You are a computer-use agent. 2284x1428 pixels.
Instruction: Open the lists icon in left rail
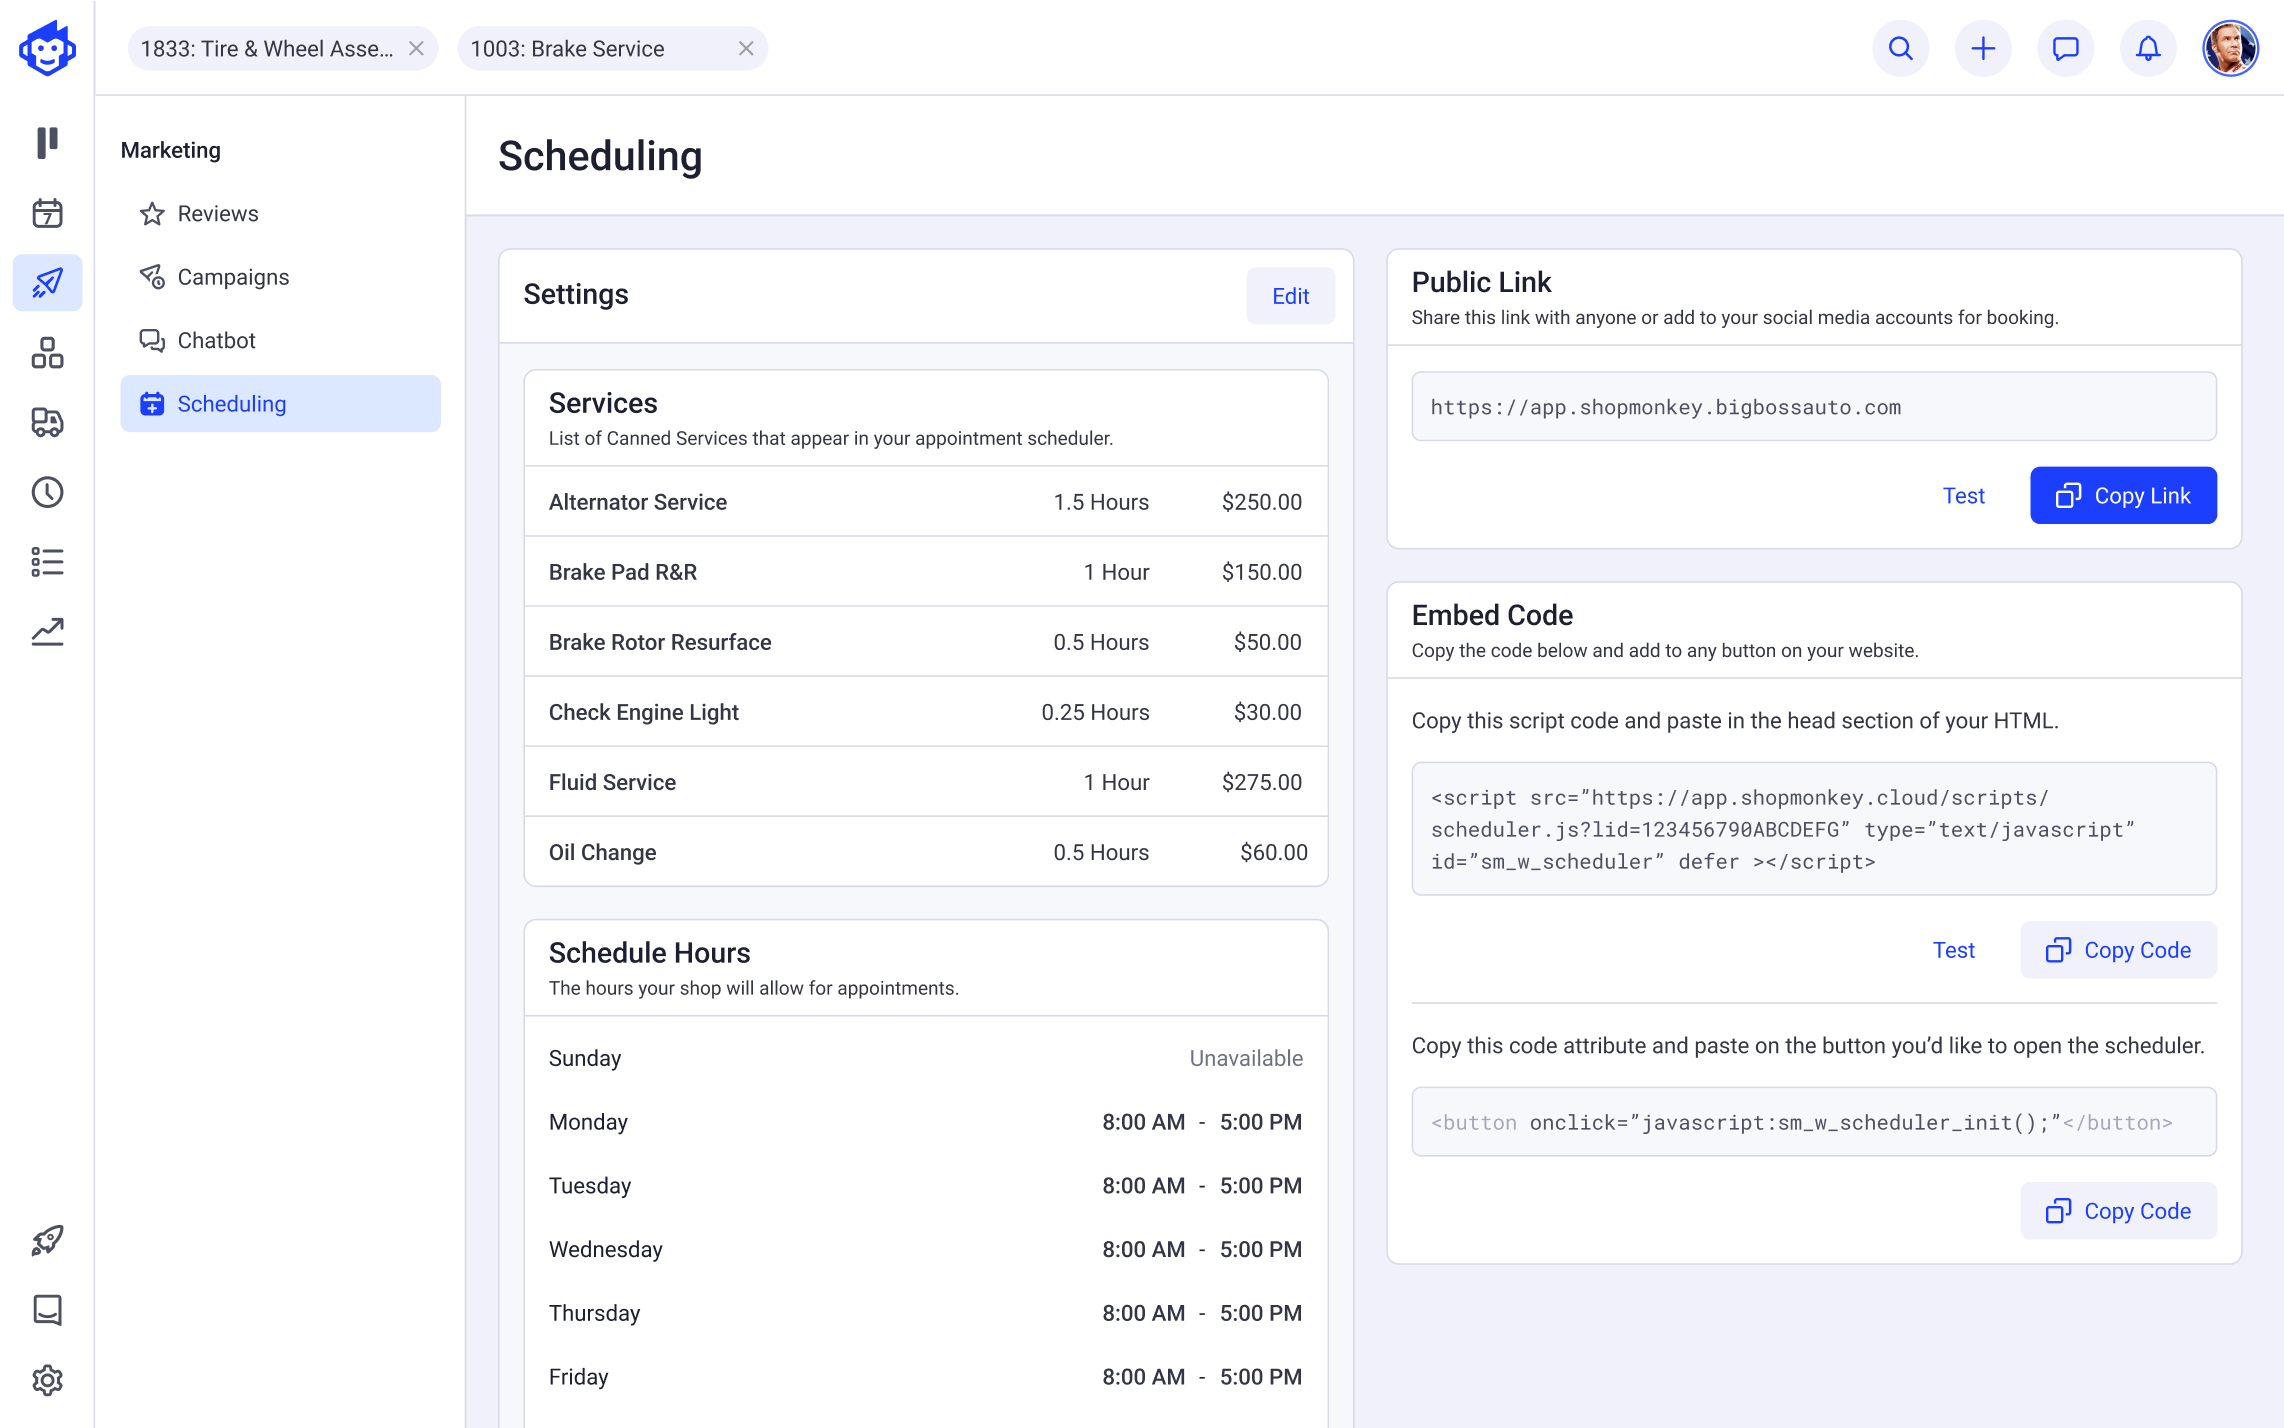click(x=47, y=562)
